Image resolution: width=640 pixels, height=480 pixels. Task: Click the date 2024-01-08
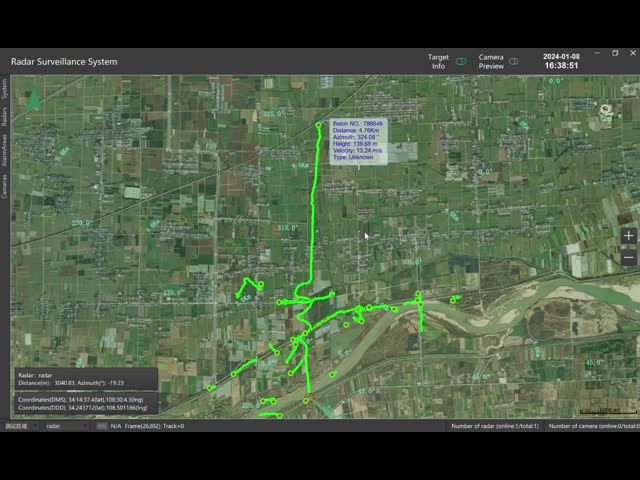tap(561, 57)
